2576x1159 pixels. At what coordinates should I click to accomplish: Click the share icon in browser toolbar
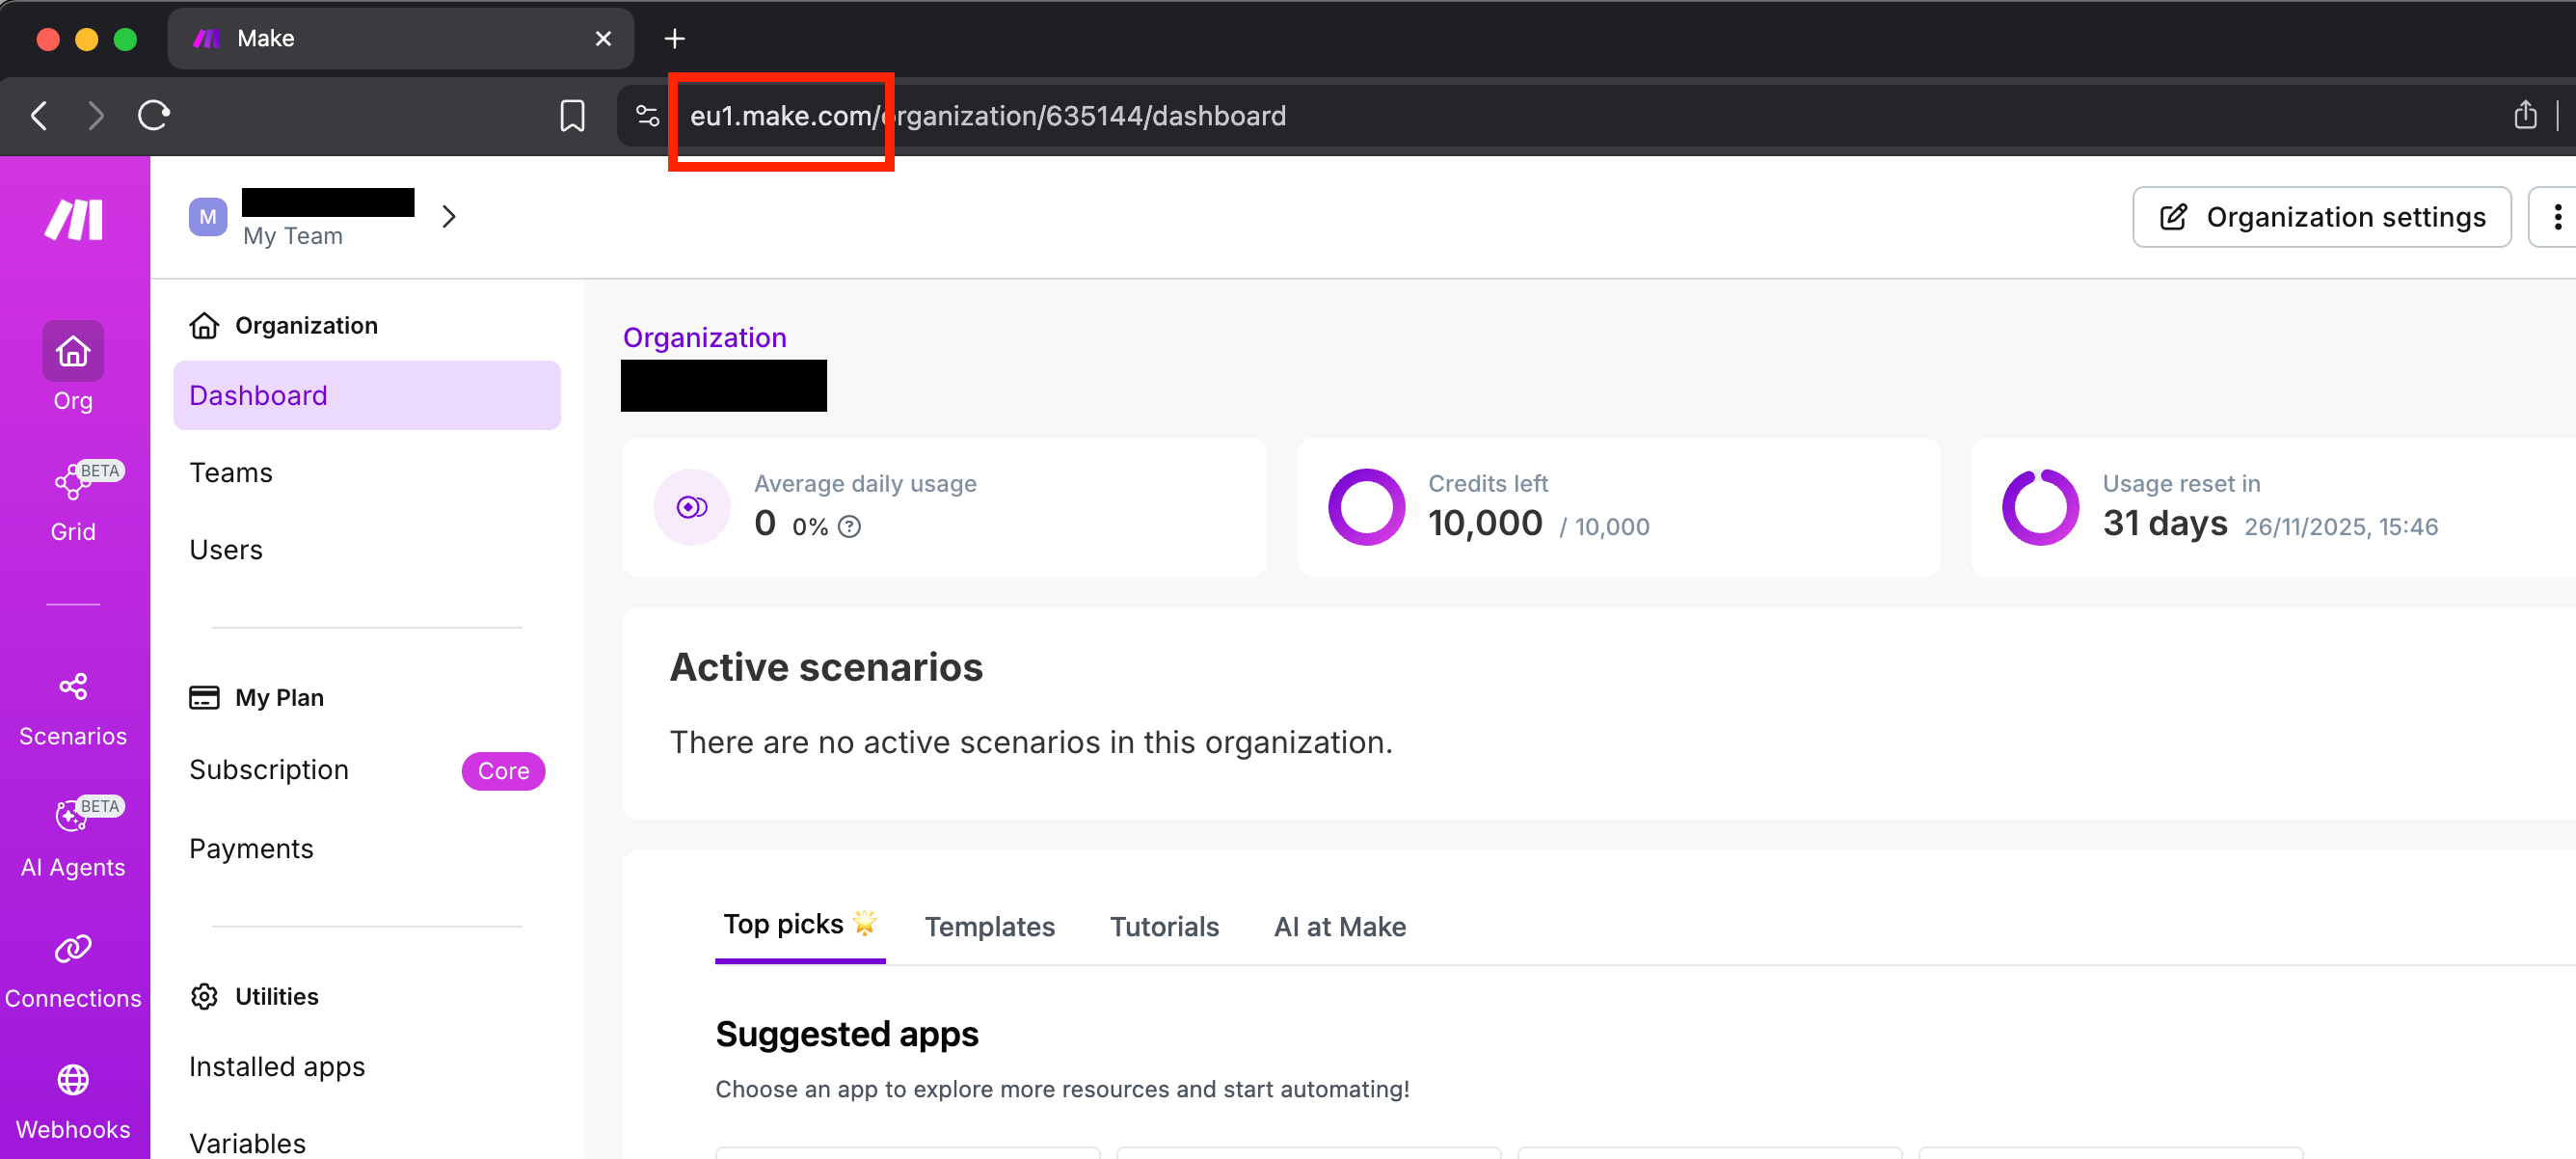point(2525,115)
